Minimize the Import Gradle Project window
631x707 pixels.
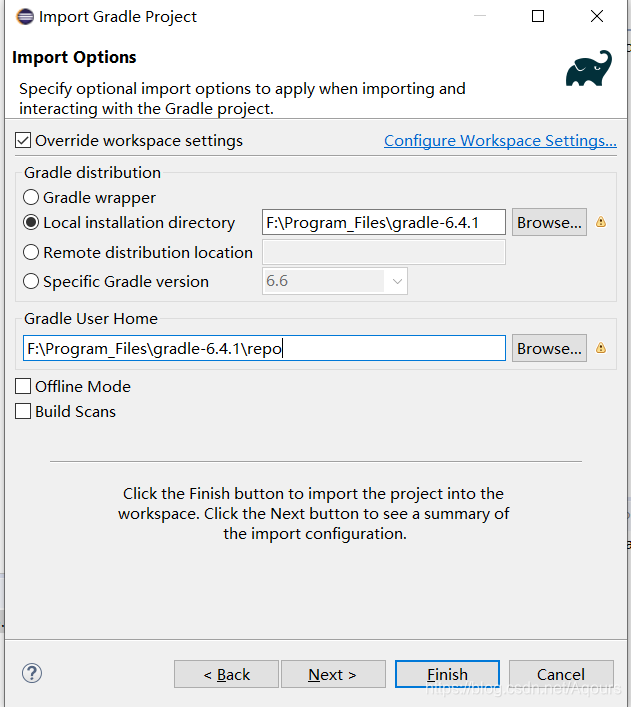[x=480, y=16]
